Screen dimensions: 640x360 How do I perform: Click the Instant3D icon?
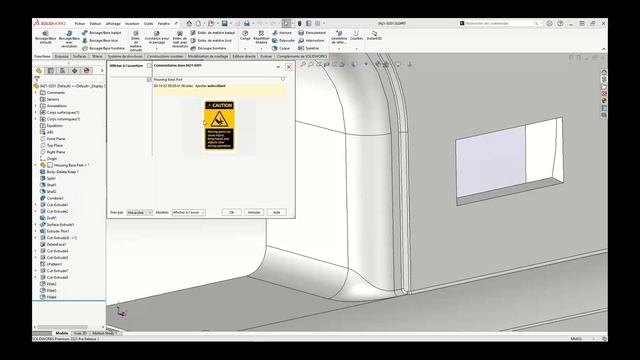374,33
